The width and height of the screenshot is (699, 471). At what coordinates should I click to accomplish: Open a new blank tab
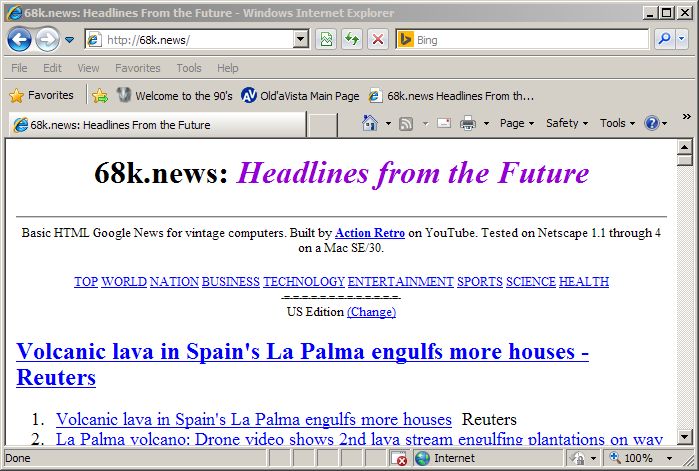click(x=322, y=125)
